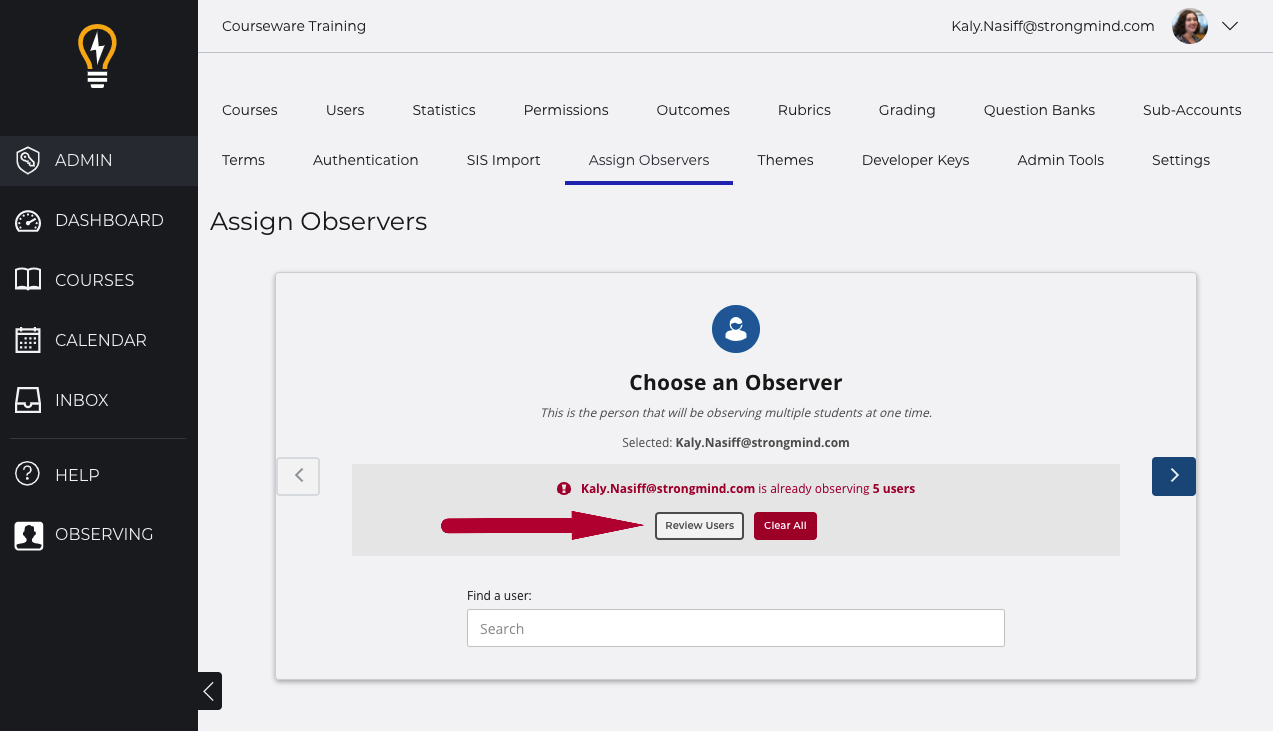
Task: Click the Courseware Training title
Action: pos(294,26)
